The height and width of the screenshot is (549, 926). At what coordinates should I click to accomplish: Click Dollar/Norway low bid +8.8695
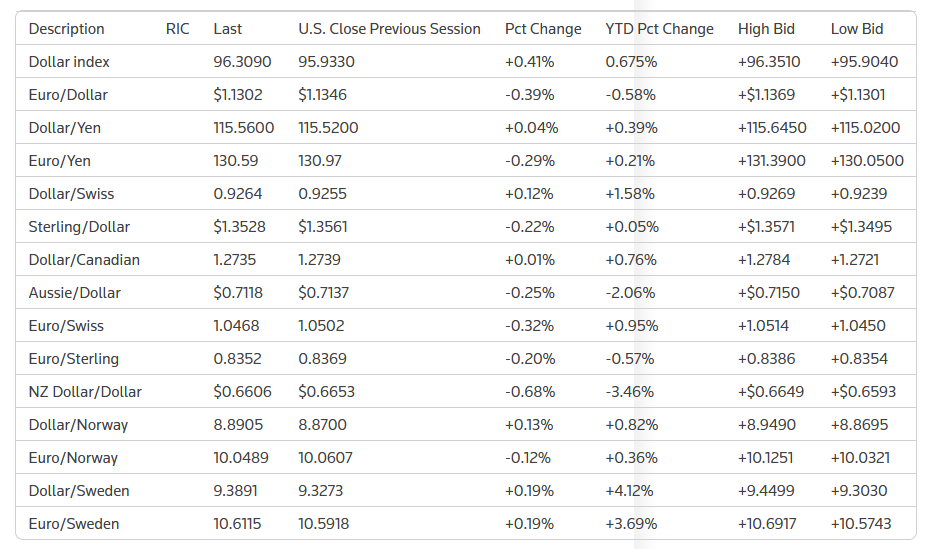click(860, 425)
